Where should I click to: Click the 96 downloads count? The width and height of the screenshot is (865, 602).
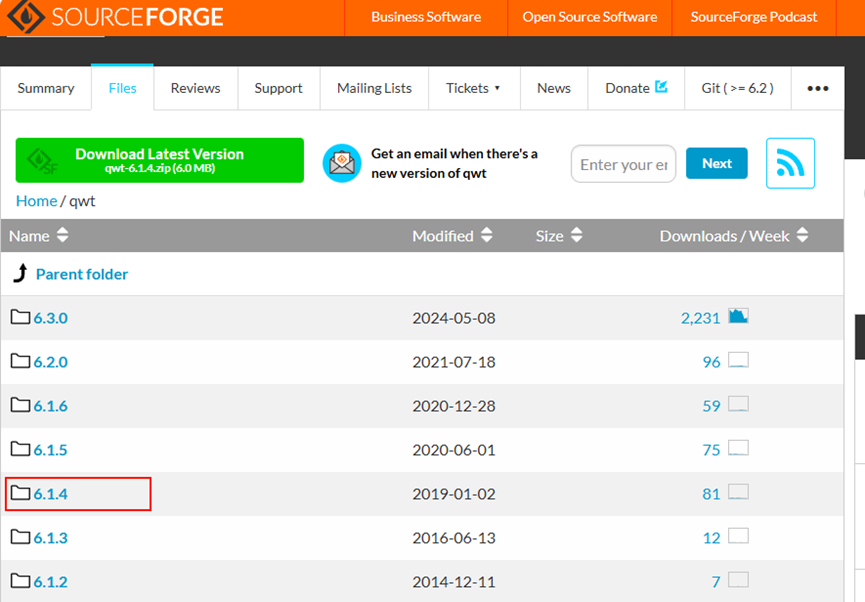[711, 362]
